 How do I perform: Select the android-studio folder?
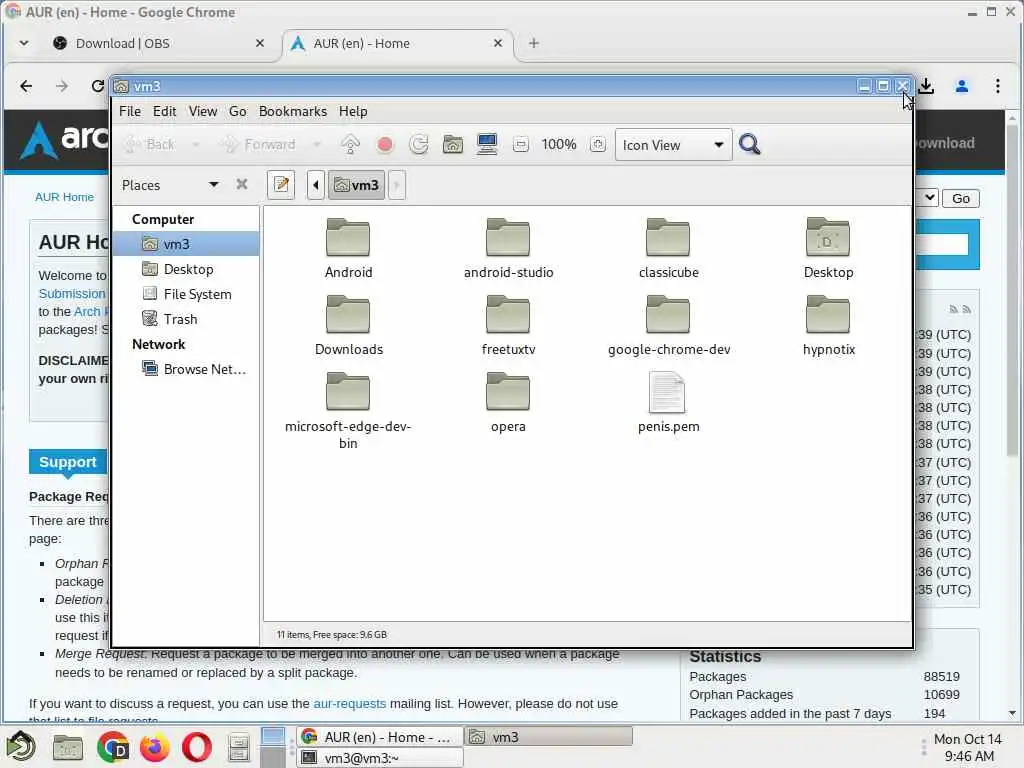[x=508, y=249]
